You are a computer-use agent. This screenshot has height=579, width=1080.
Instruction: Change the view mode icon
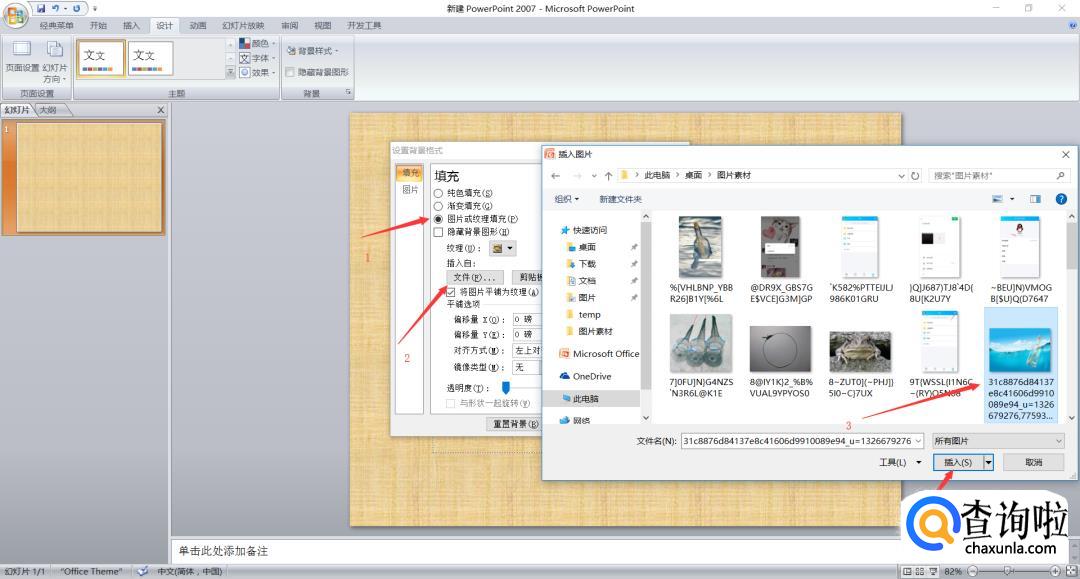click(x=997, y=199)
